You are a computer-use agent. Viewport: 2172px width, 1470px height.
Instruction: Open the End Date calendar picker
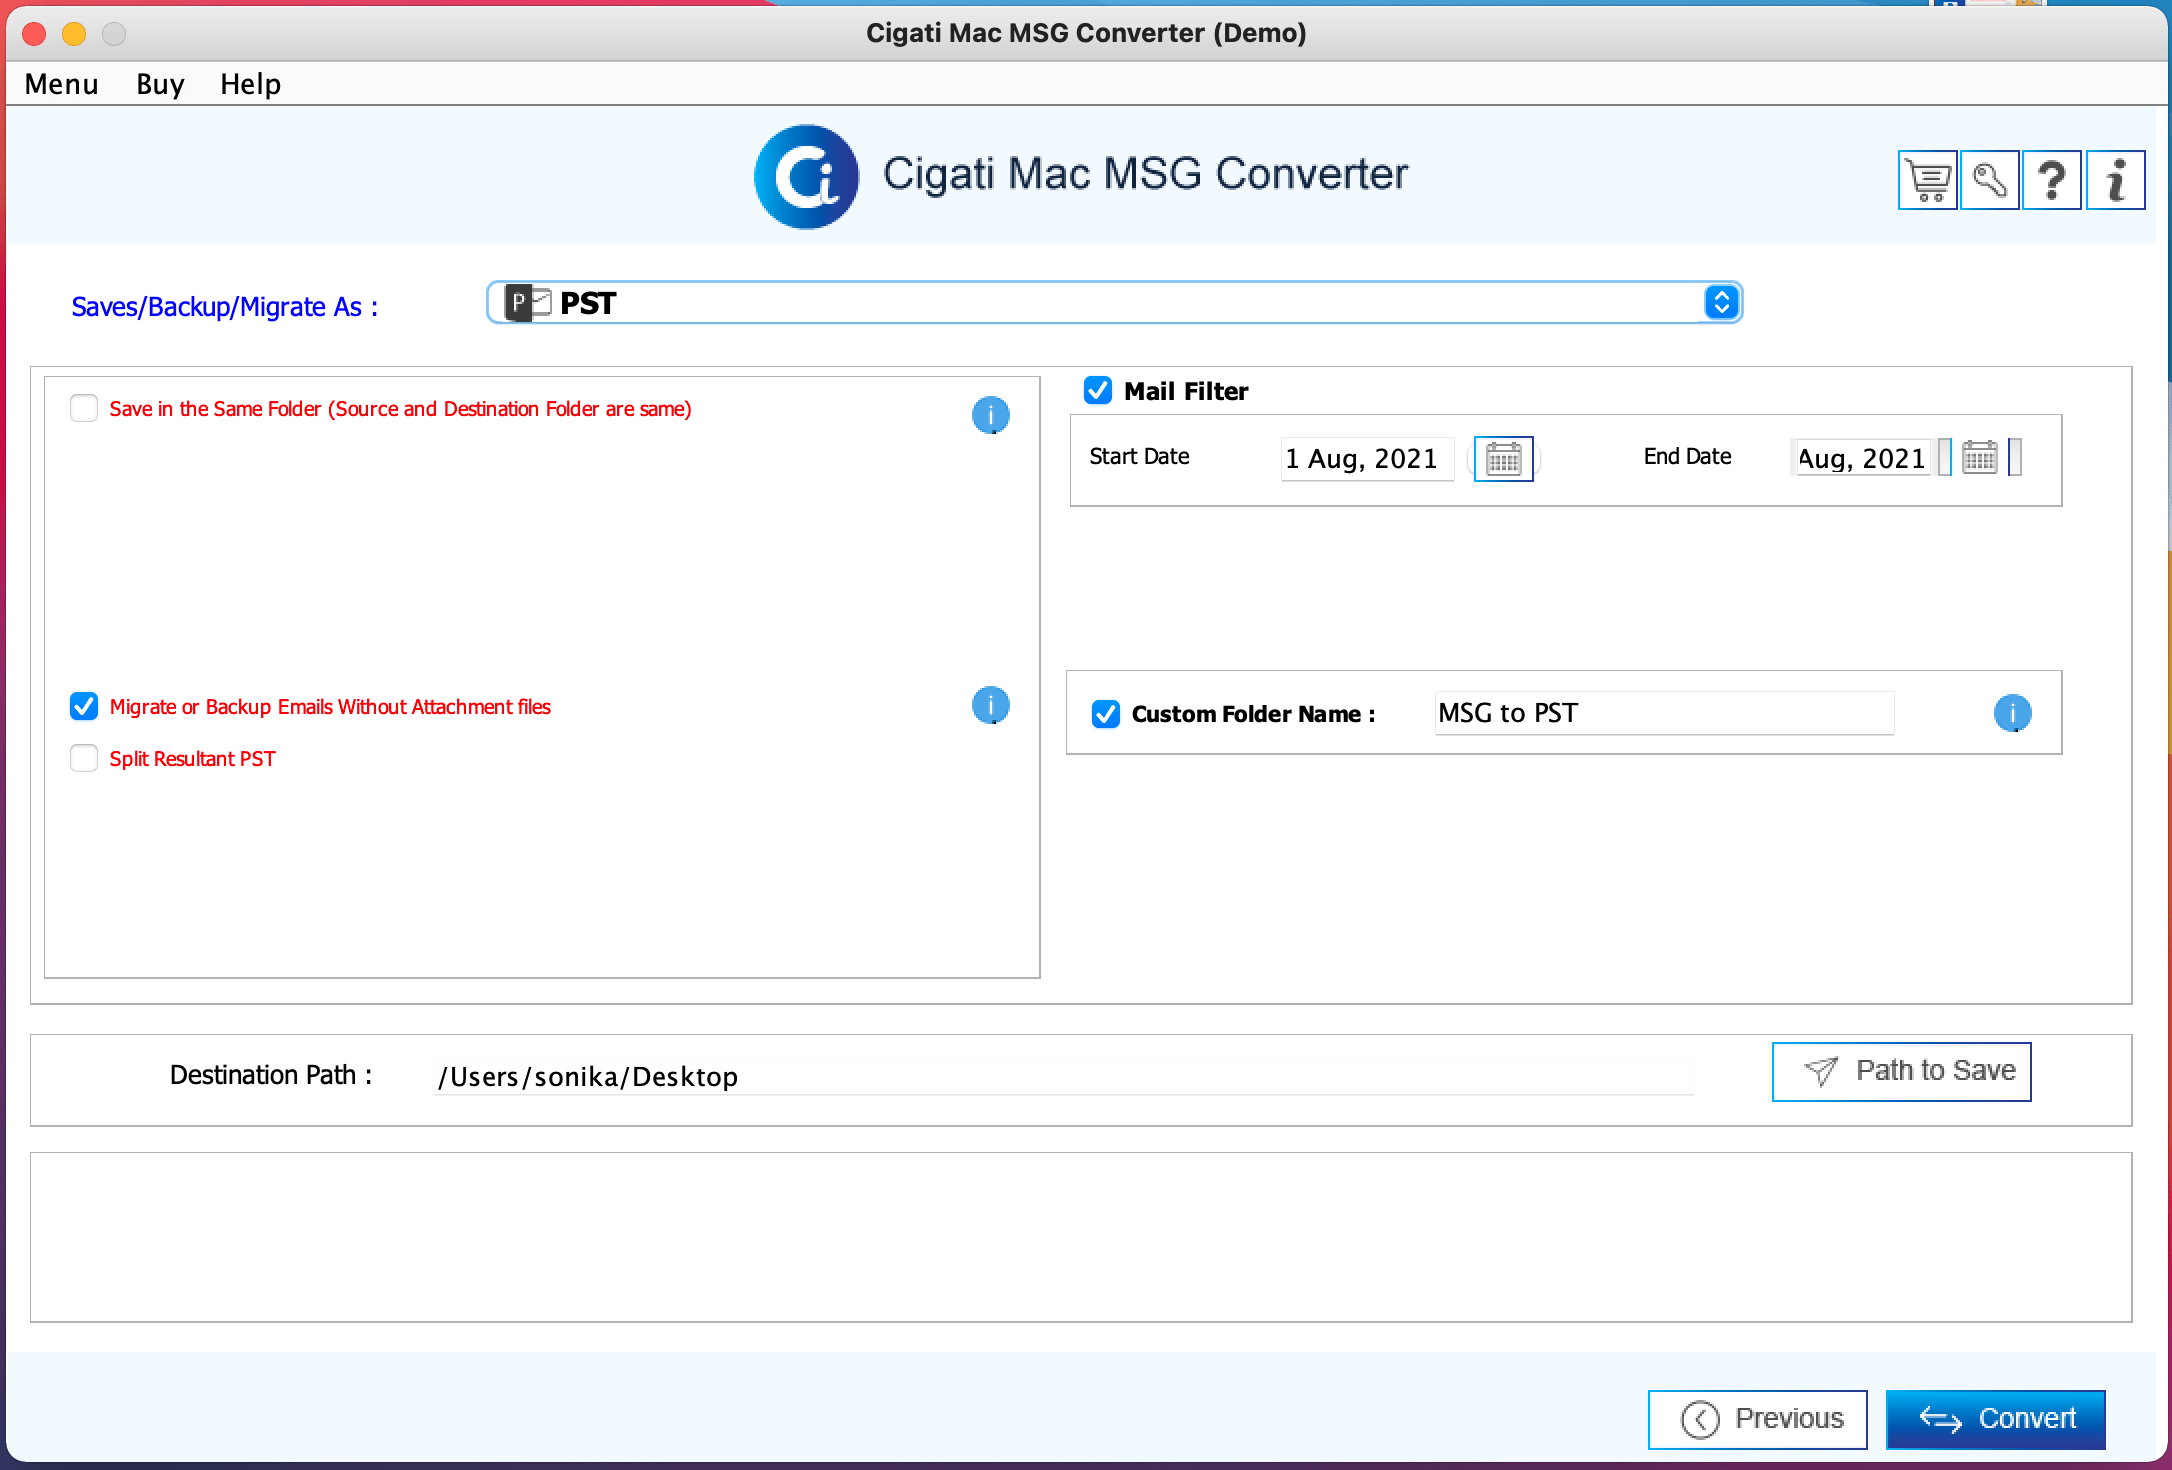[x=1979, y=458]
